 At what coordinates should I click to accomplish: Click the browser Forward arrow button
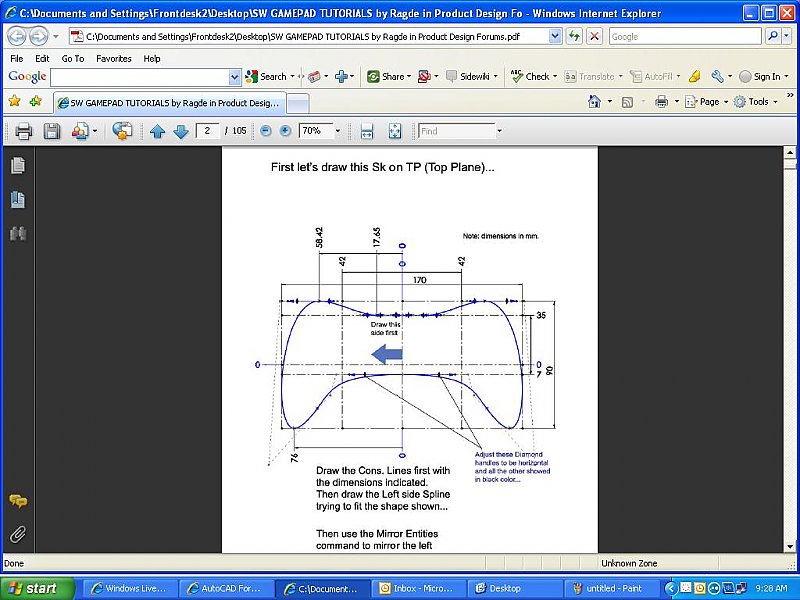point(38,36)
